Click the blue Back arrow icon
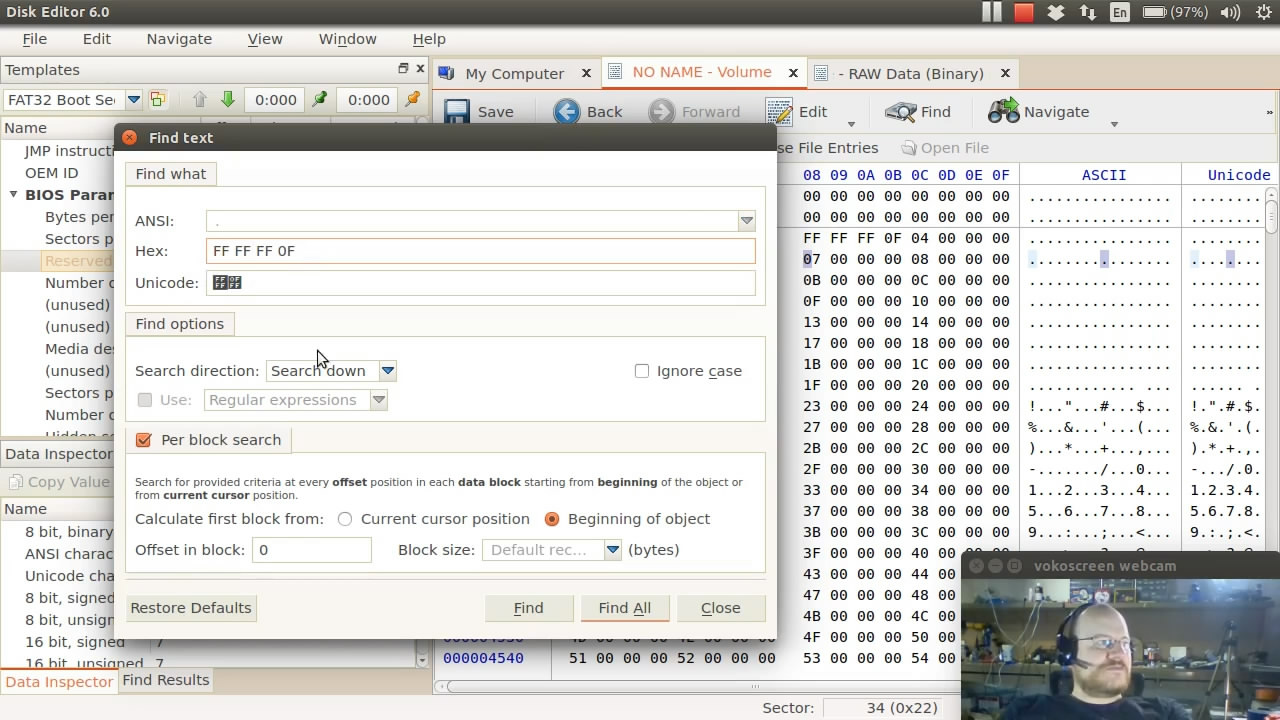1280x720 pixels. tap(567, 112)
